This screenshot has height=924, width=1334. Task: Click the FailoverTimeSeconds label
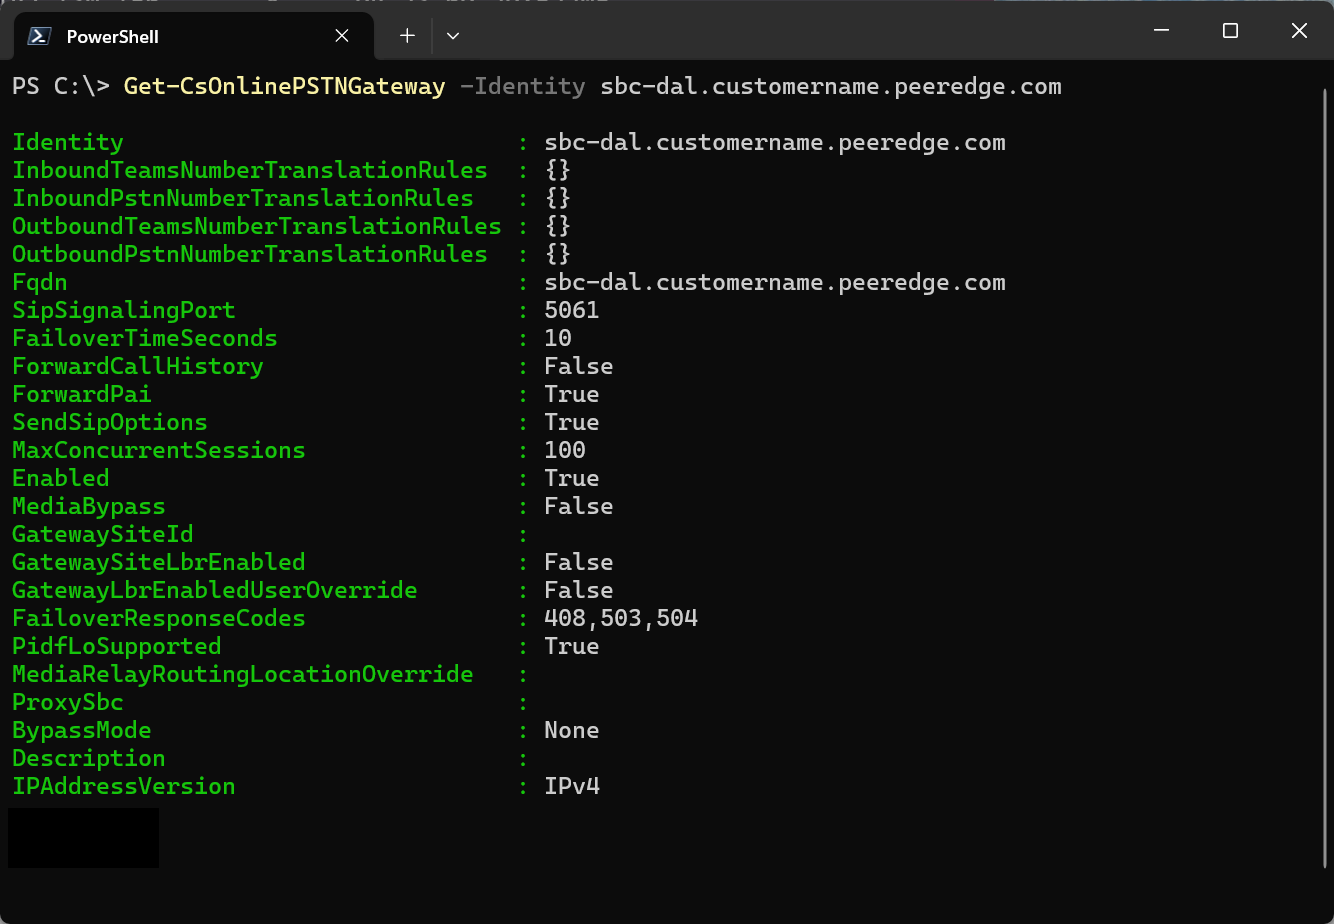point(145,338)
